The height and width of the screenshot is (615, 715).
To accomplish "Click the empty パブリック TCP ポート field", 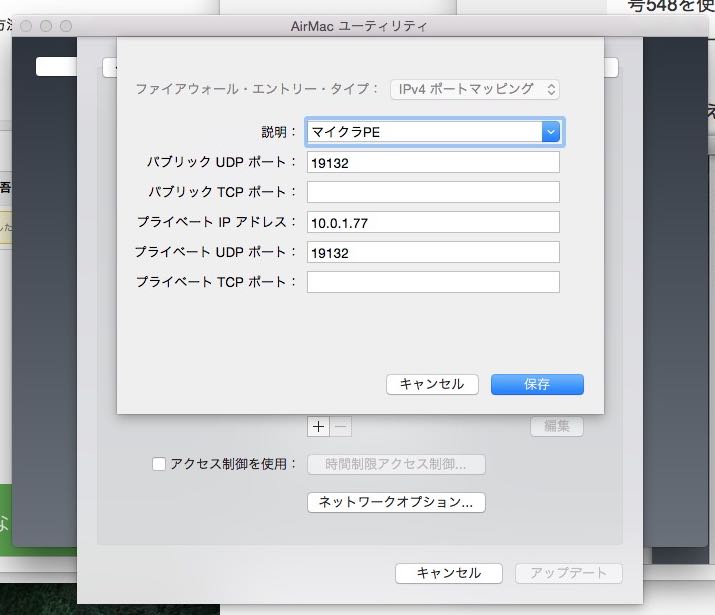I will click(433, 192).
